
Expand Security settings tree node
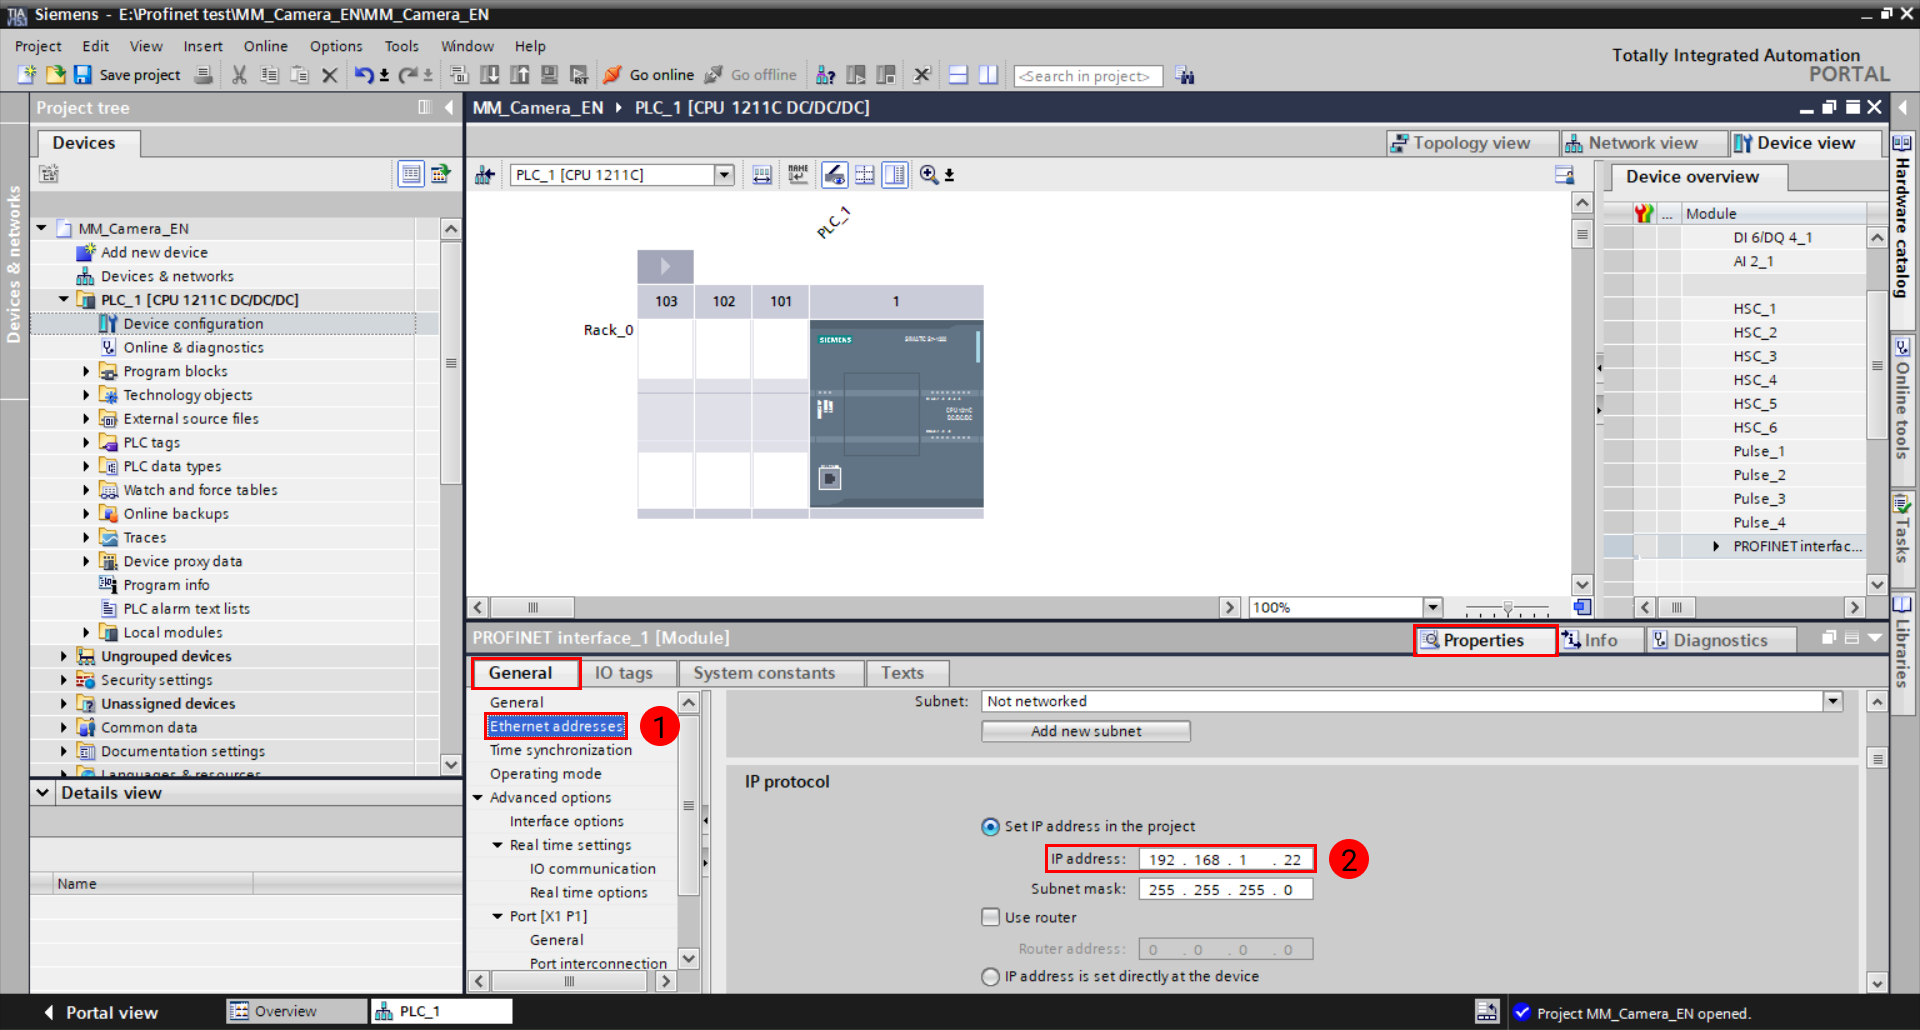(64, 680)
